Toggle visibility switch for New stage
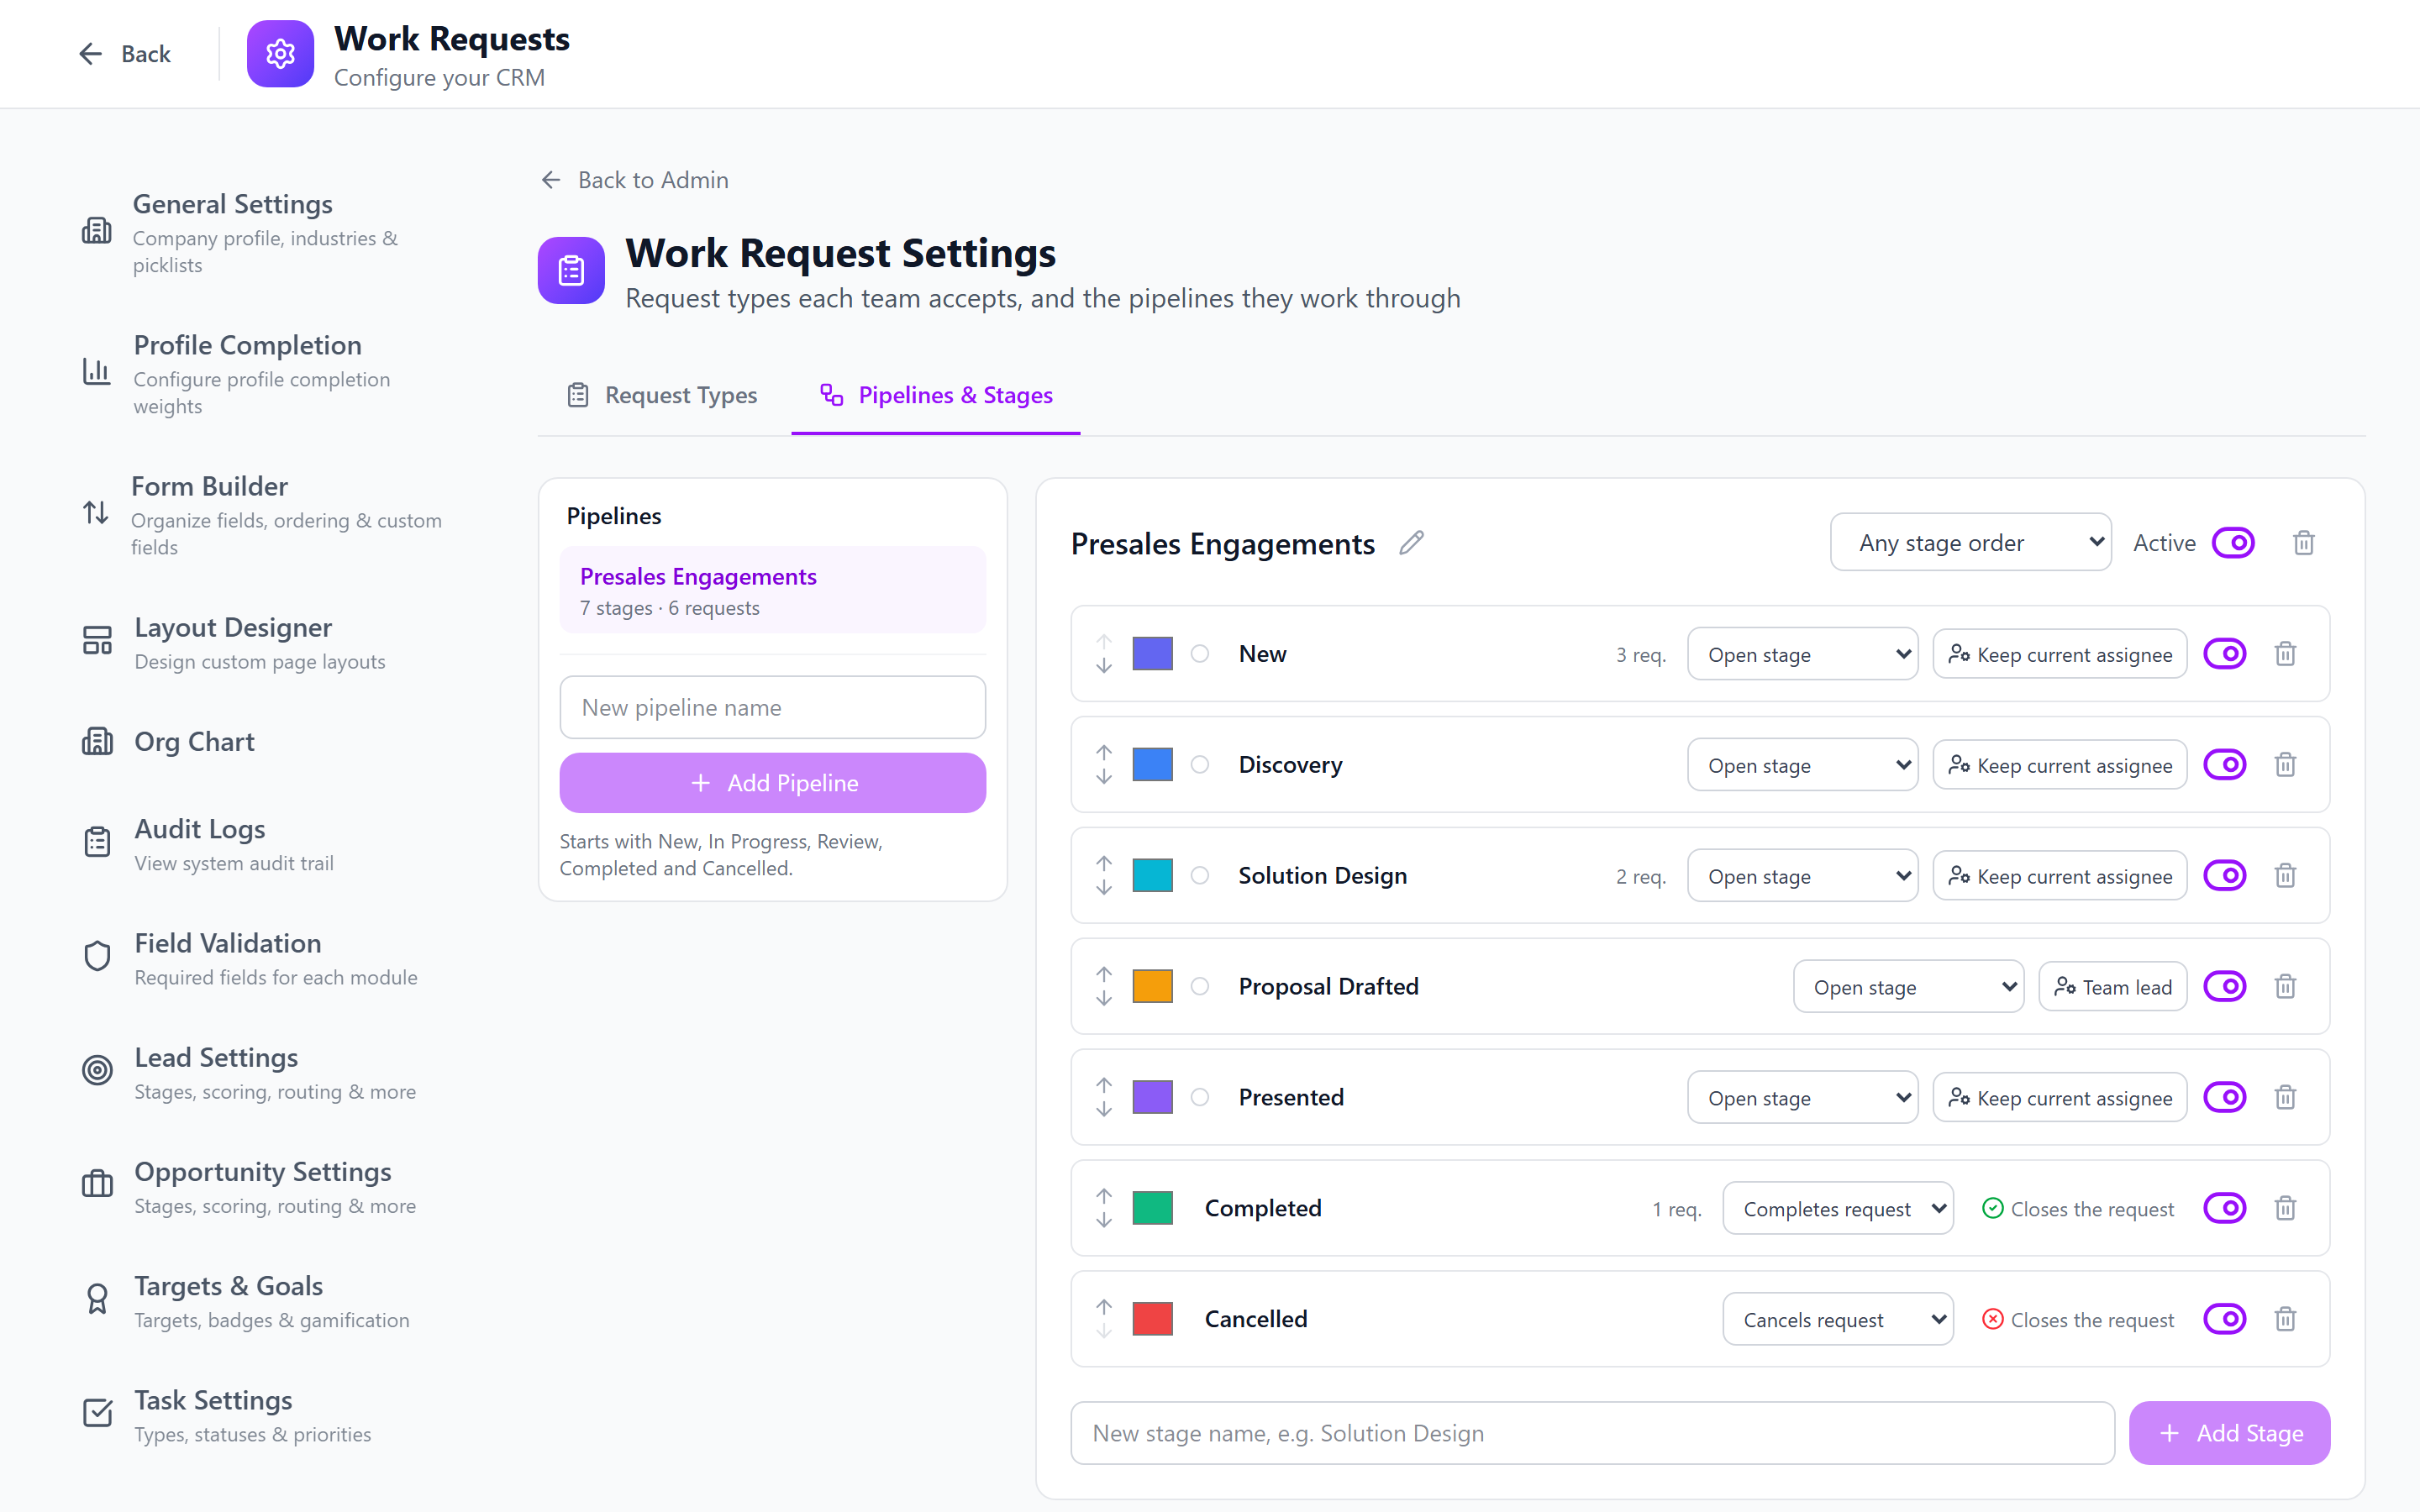The width and height of the screenshot is (2420, 1512). coord(2225,654)
